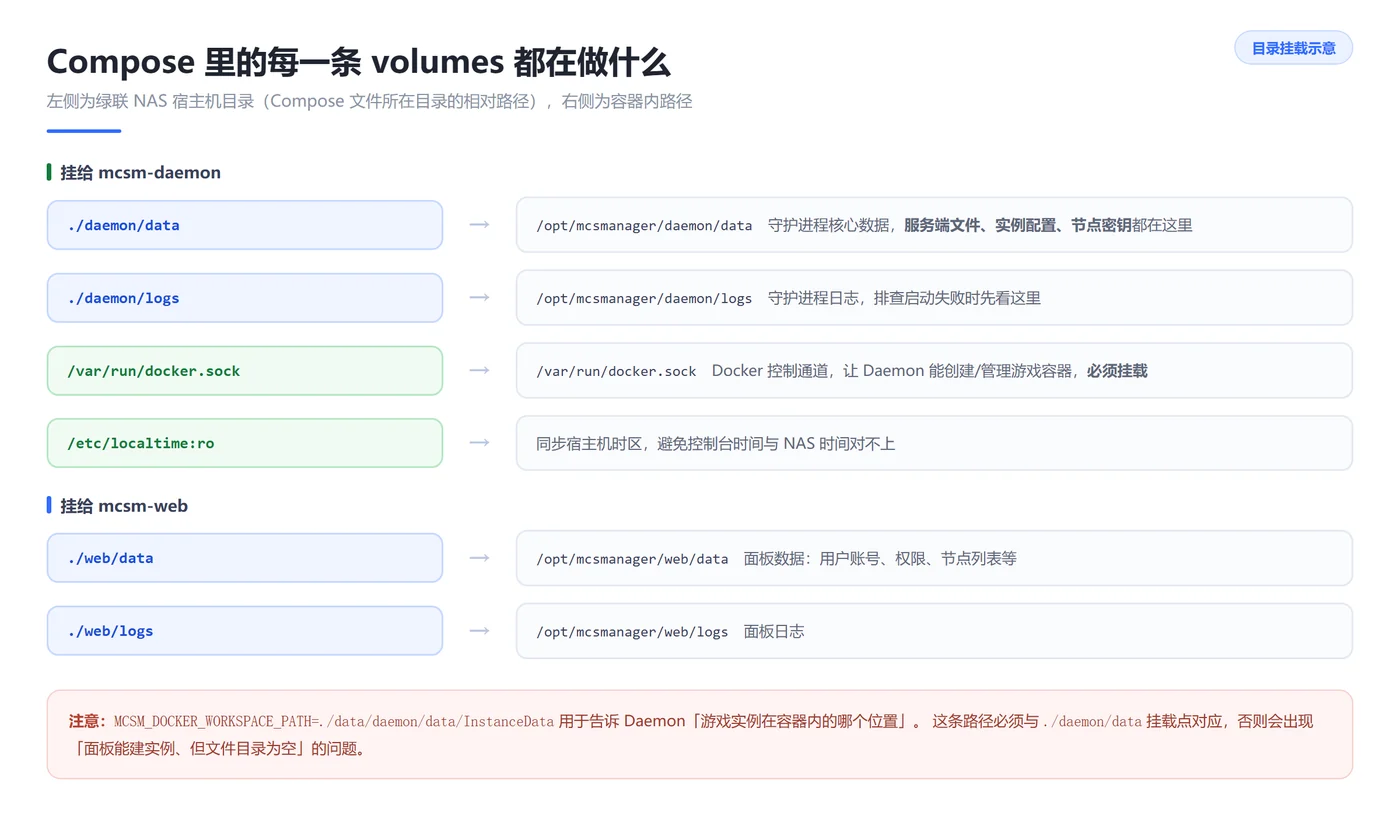The image size is (1400, 816).
Task: Select the ./daemon/data host path box
Action: point(245,225)
